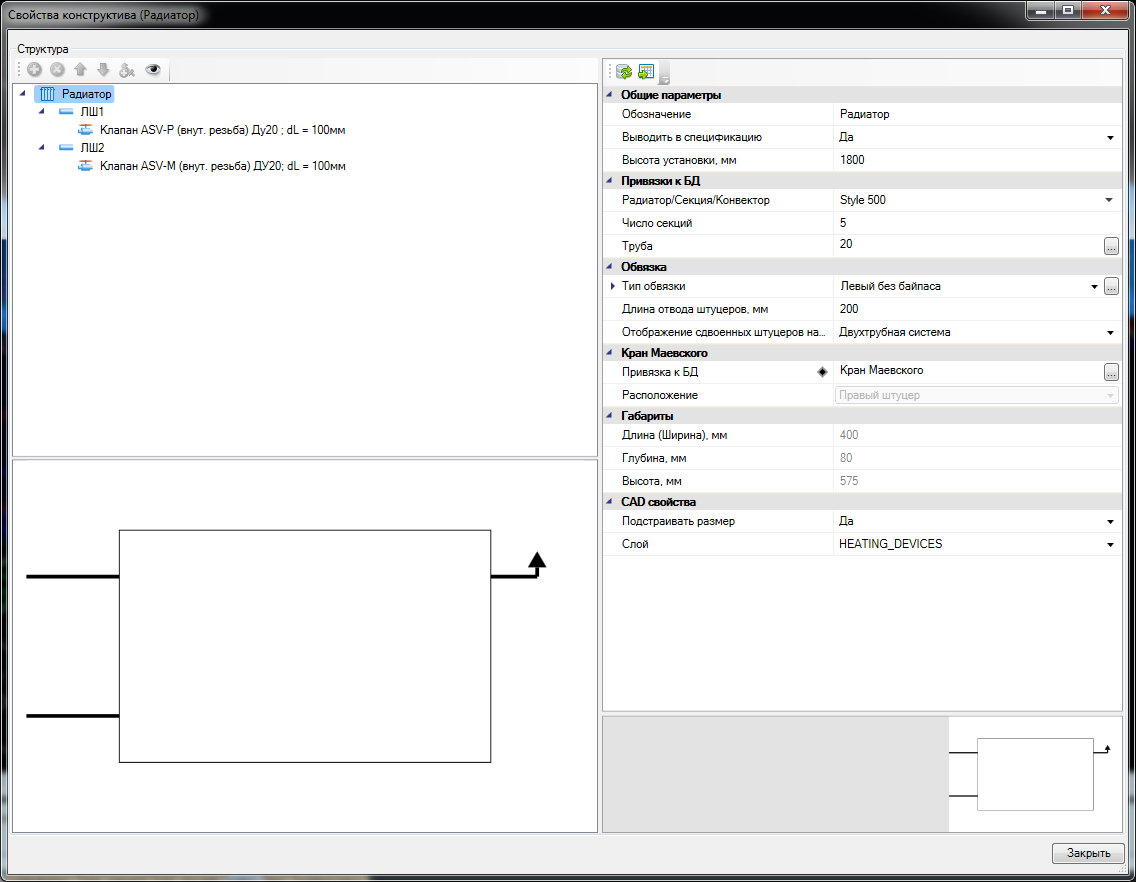
Task: Click the ellipsis button for Труба
Action: [1111, 245]
